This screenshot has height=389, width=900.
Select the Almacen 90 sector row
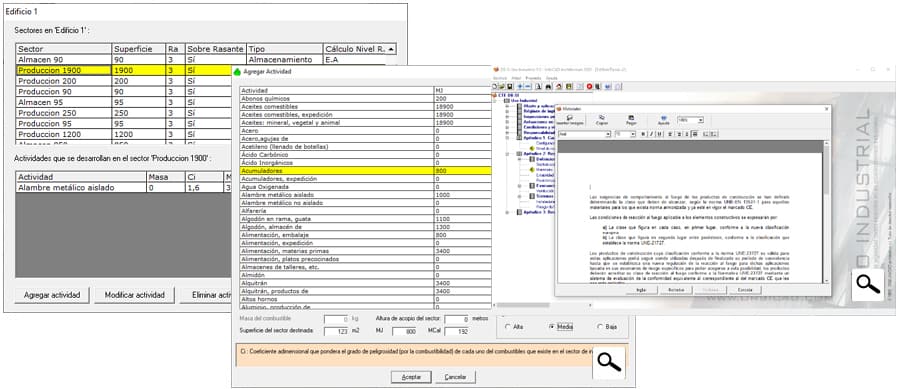click(206, 60)
